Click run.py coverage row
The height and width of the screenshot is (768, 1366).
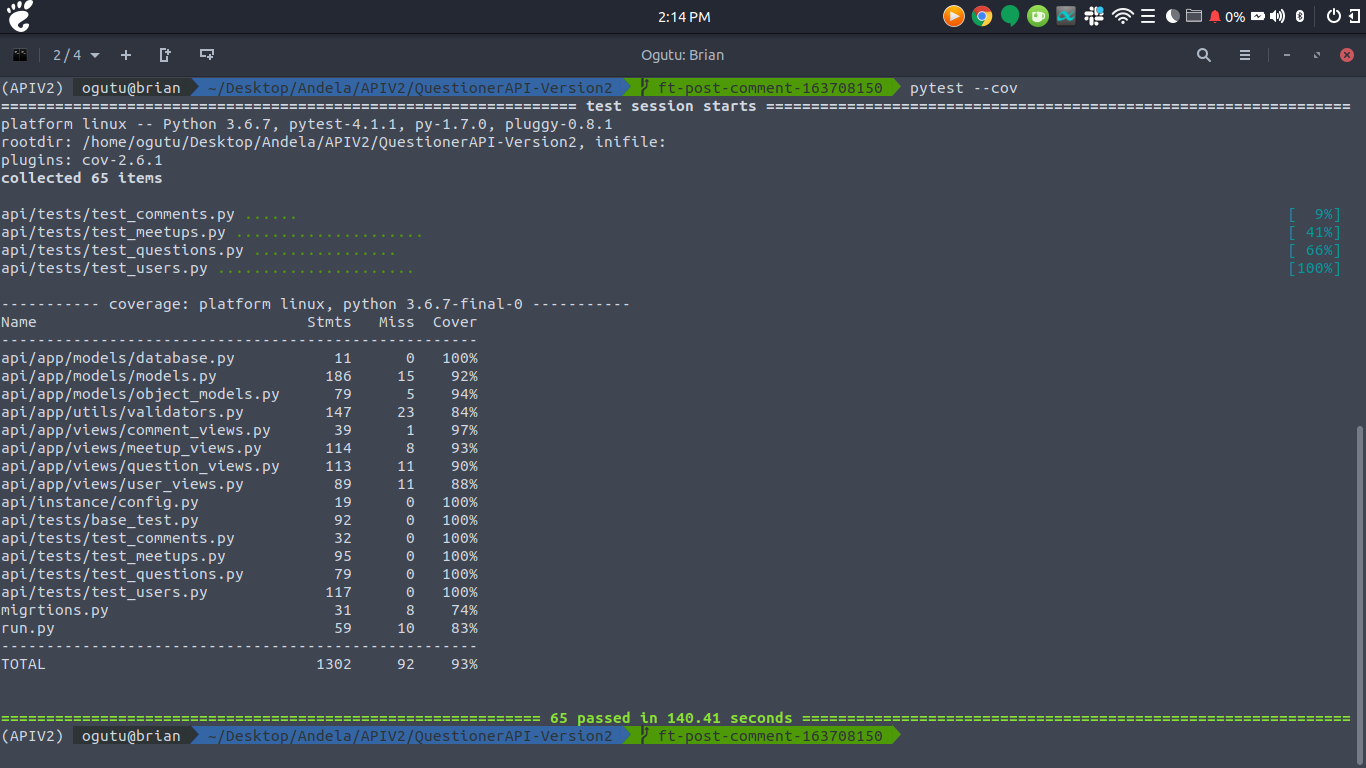pyautogui.click(x=239, y=628)
